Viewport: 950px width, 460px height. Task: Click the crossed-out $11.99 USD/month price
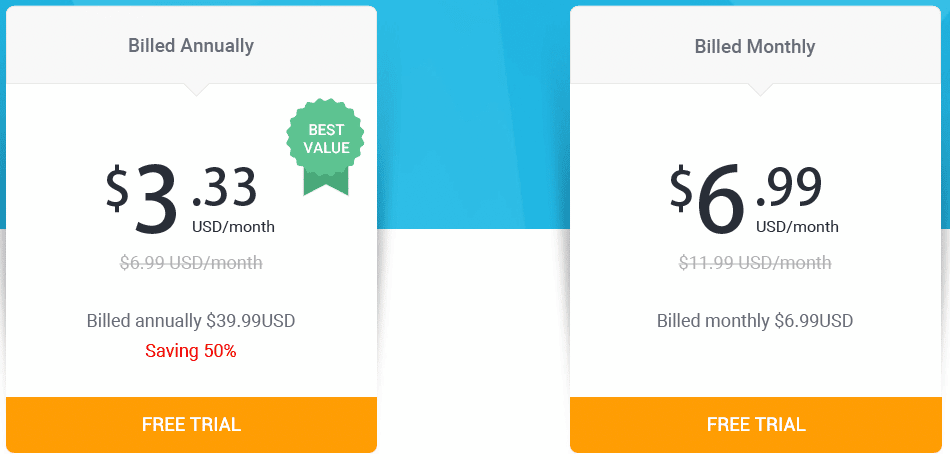[x=755, y=262]
